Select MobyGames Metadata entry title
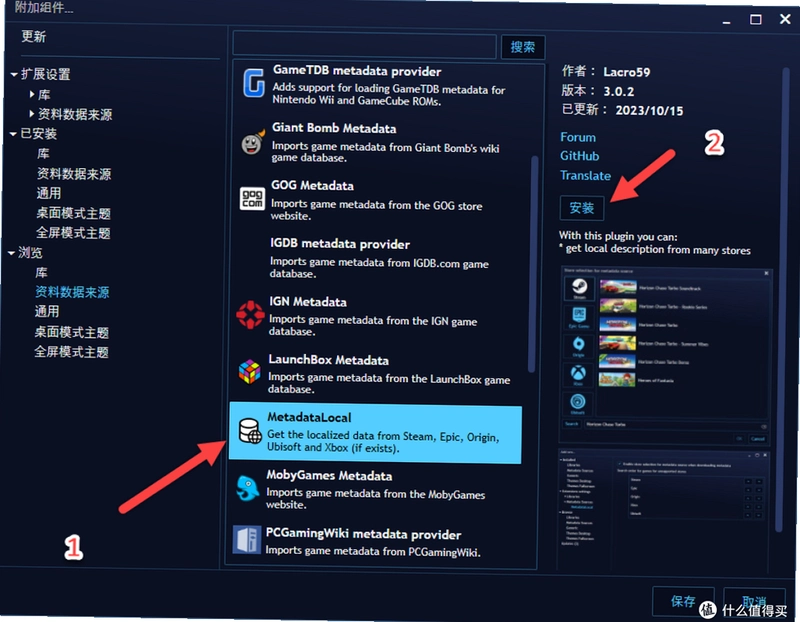Viewport: 800px width, 622px height. [x=329, y=476]
